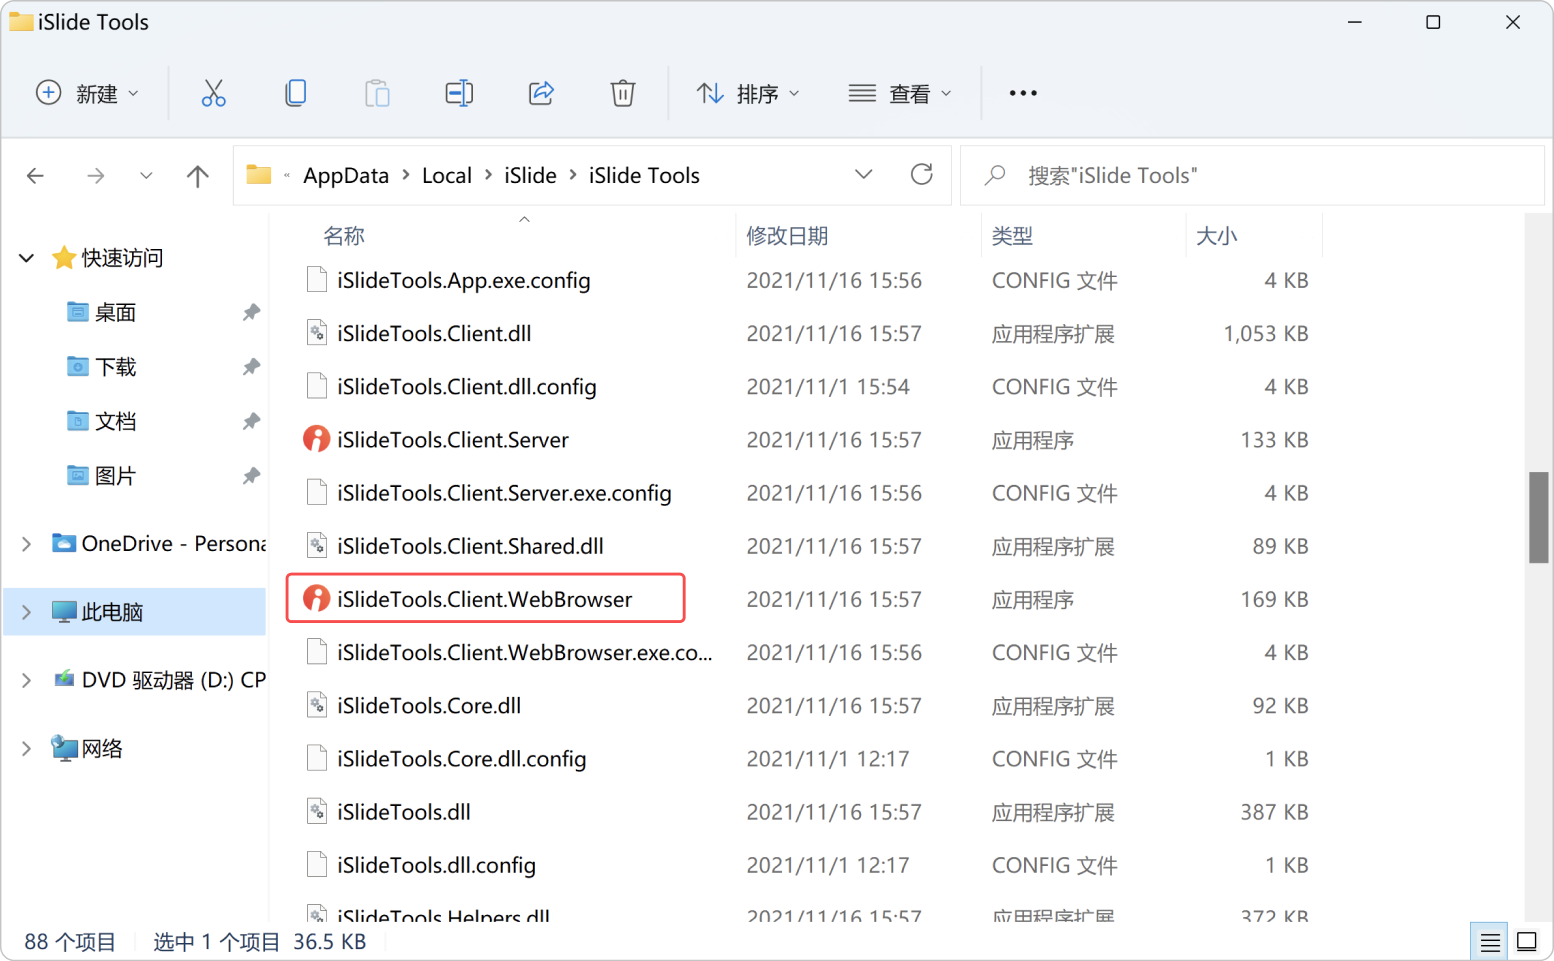Click the pin icon beside 图片

251,476
